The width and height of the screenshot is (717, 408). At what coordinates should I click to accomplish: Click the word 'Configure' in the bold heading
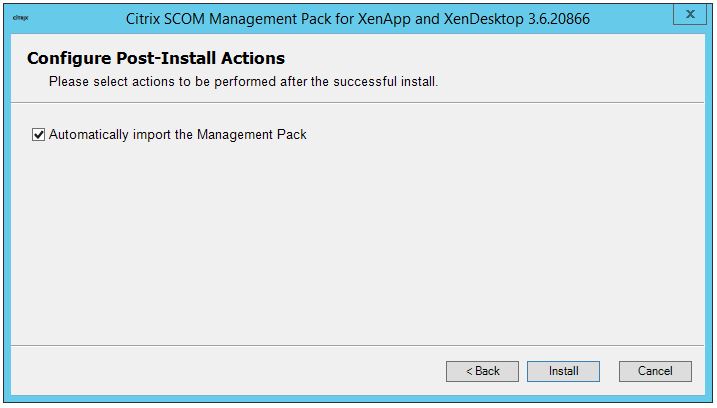click(68, 59)
